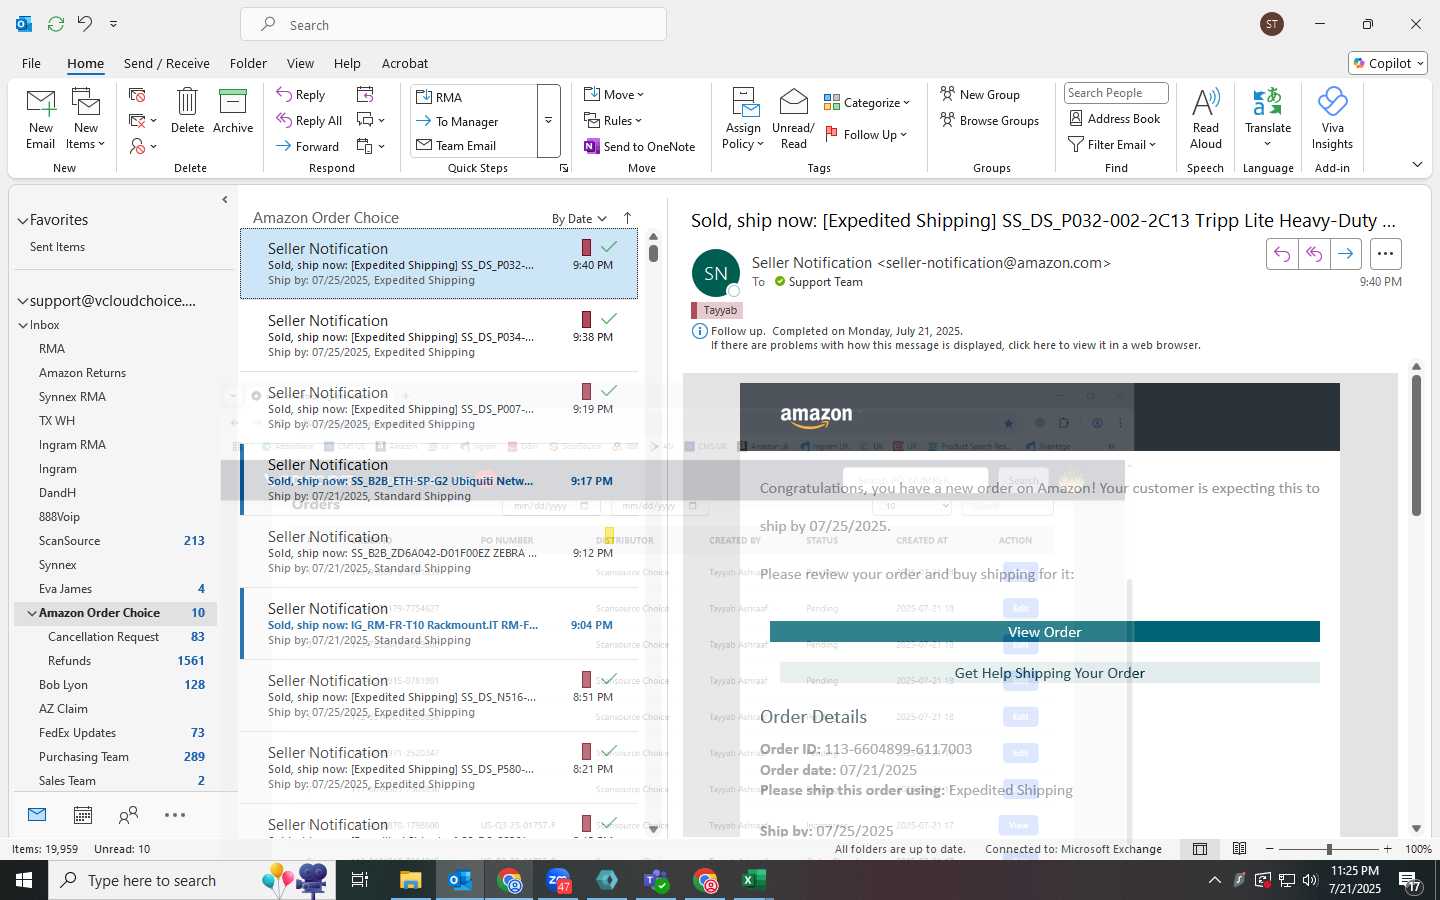Run the Team Email quick step

(474, 145)
